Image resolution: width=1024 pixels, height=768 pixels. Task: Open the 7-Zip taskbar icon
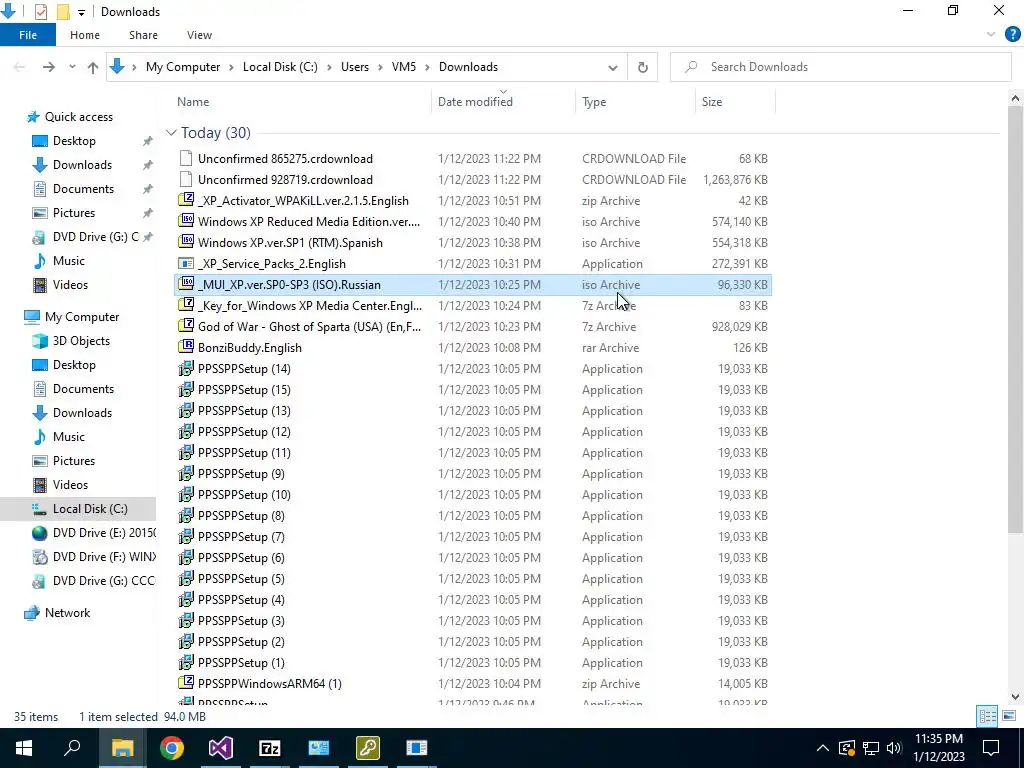(x=270, y=748)
